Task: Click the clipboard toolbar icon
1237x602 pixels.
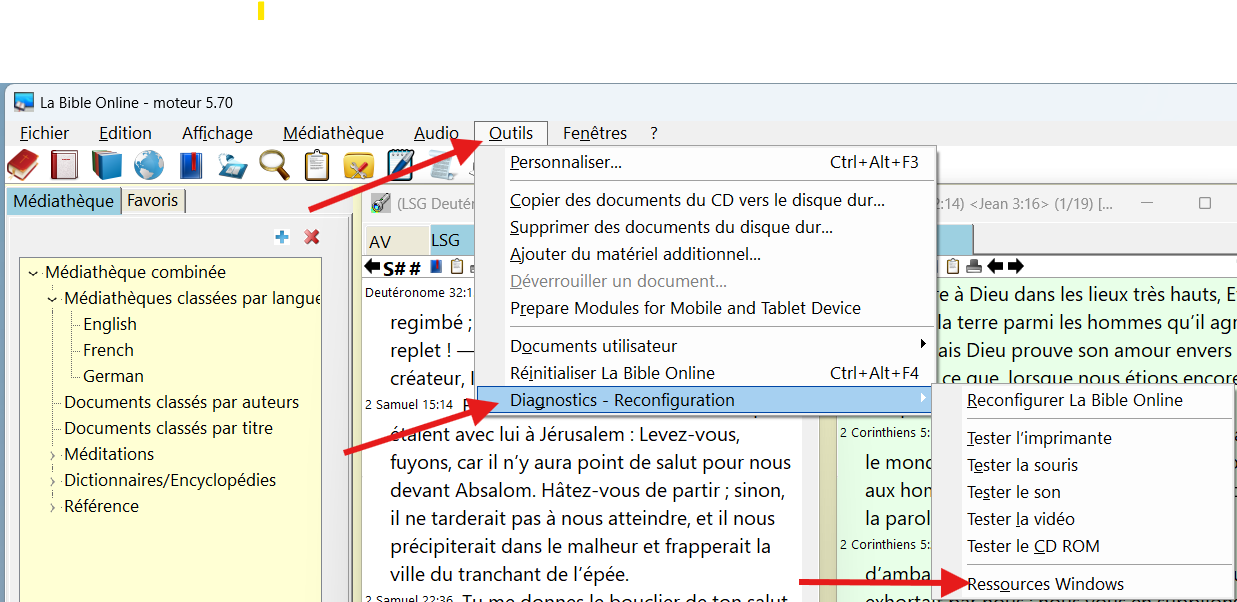Action: tap(317, 165)
